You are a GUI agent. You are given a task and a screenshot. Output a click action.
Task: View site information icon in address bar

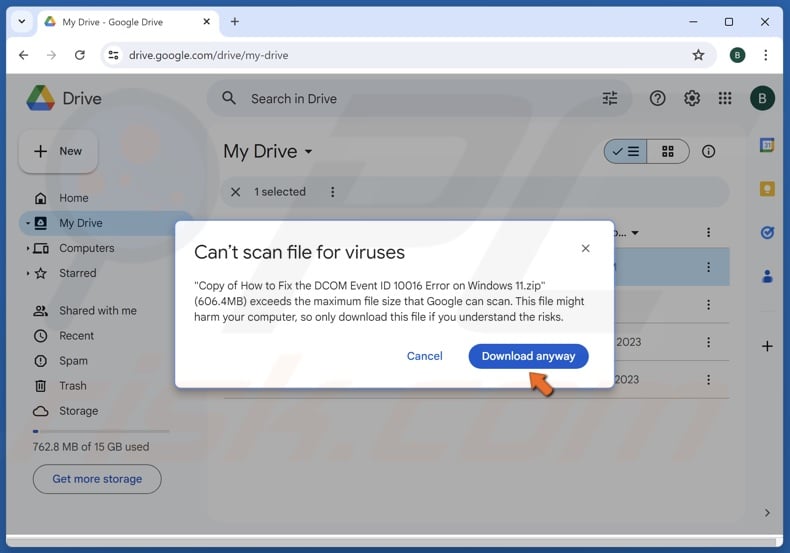[114, 55]
